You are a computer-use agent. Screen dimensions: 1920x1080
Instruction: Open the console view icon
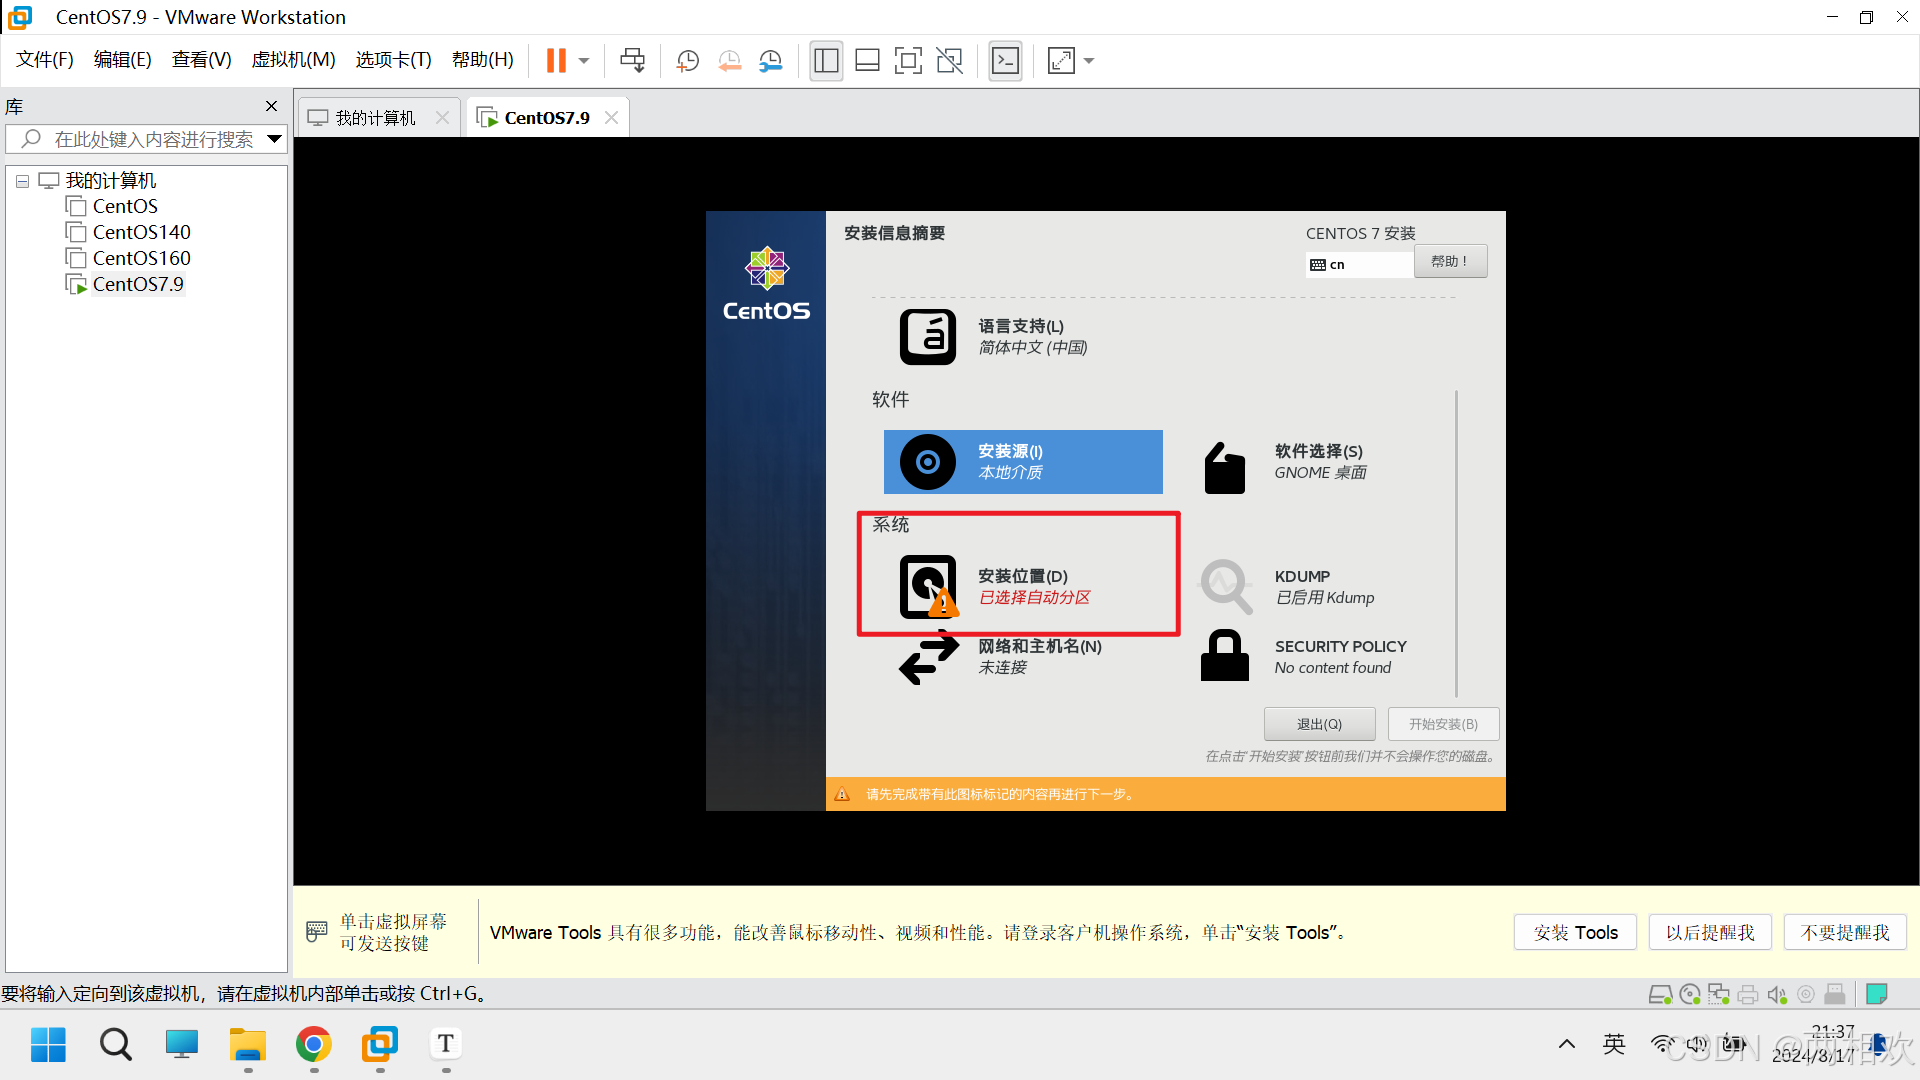1005,61
